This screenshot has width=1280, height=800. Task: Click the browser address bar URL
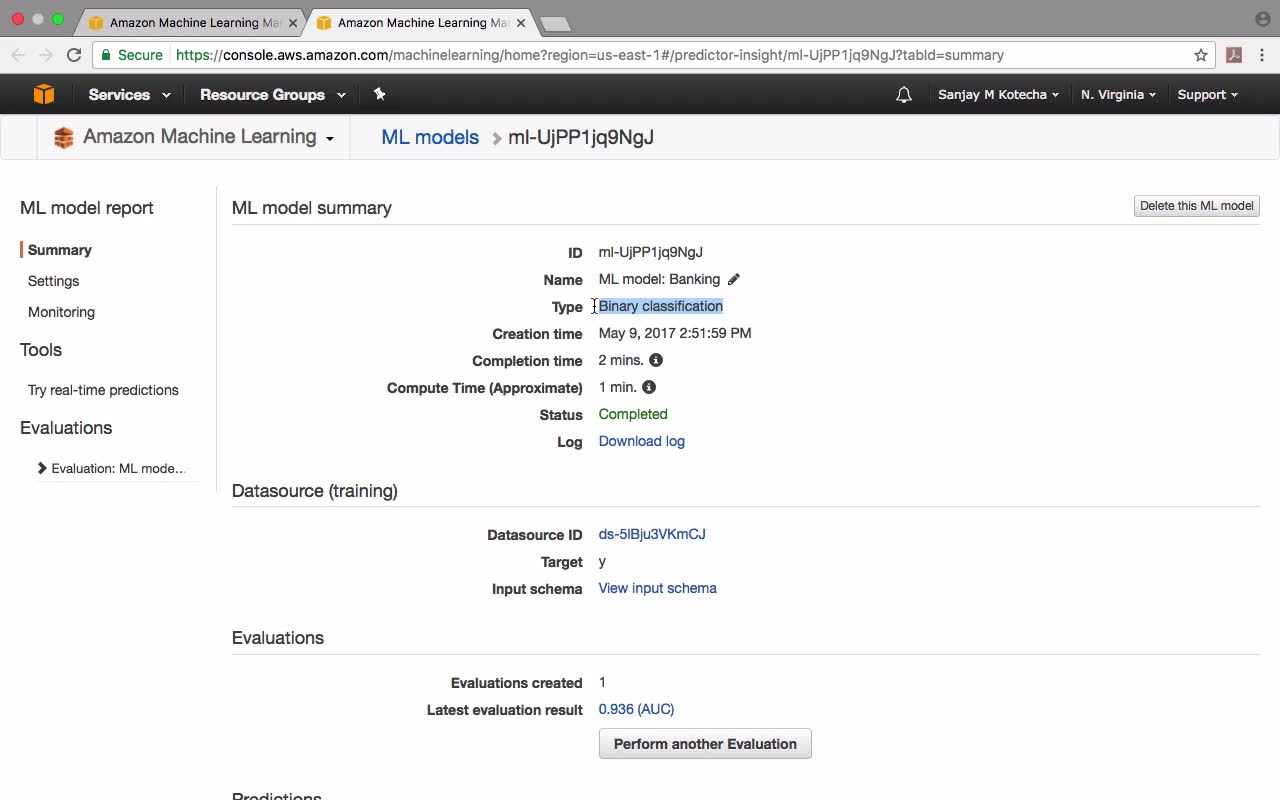tap(590, 55)
